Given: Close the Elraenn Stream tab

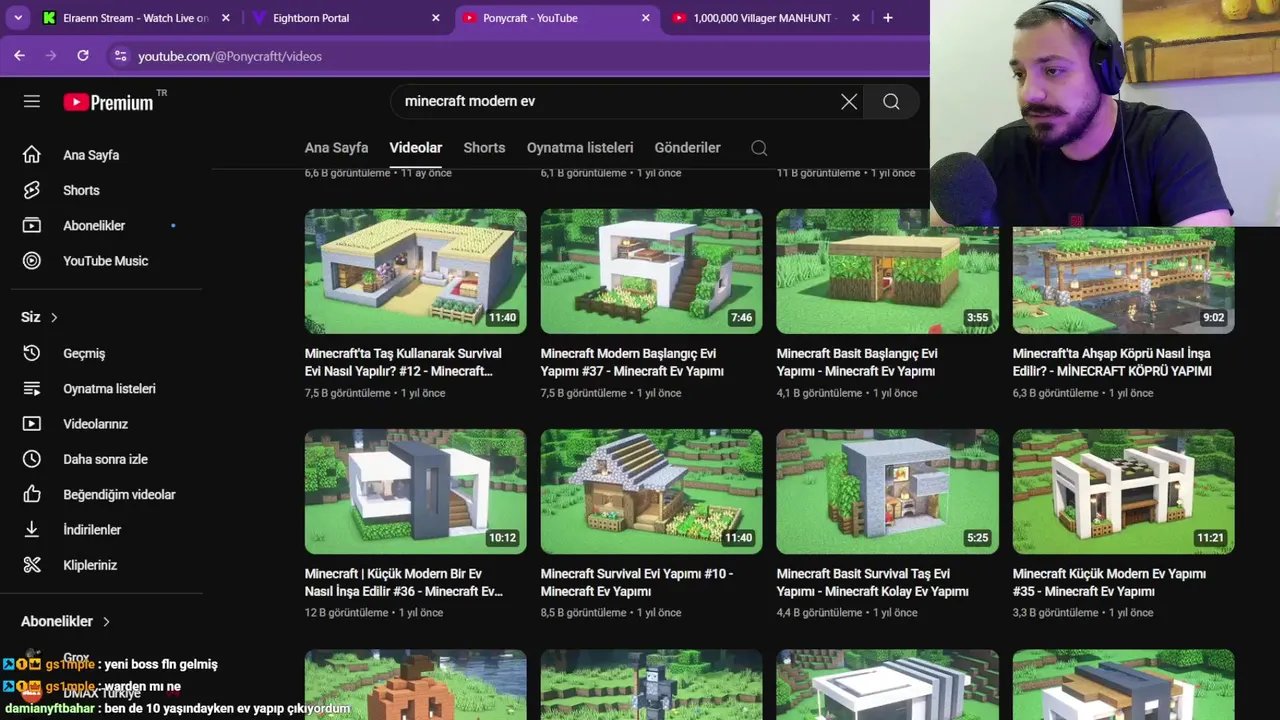Looking at the screenshot, I should (x=226, y=18).
